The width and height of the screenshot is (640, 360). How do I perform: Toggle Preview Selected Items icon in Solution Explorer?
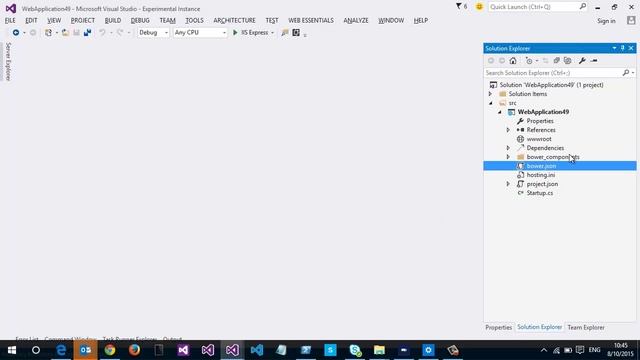click(x=594, y=61)
